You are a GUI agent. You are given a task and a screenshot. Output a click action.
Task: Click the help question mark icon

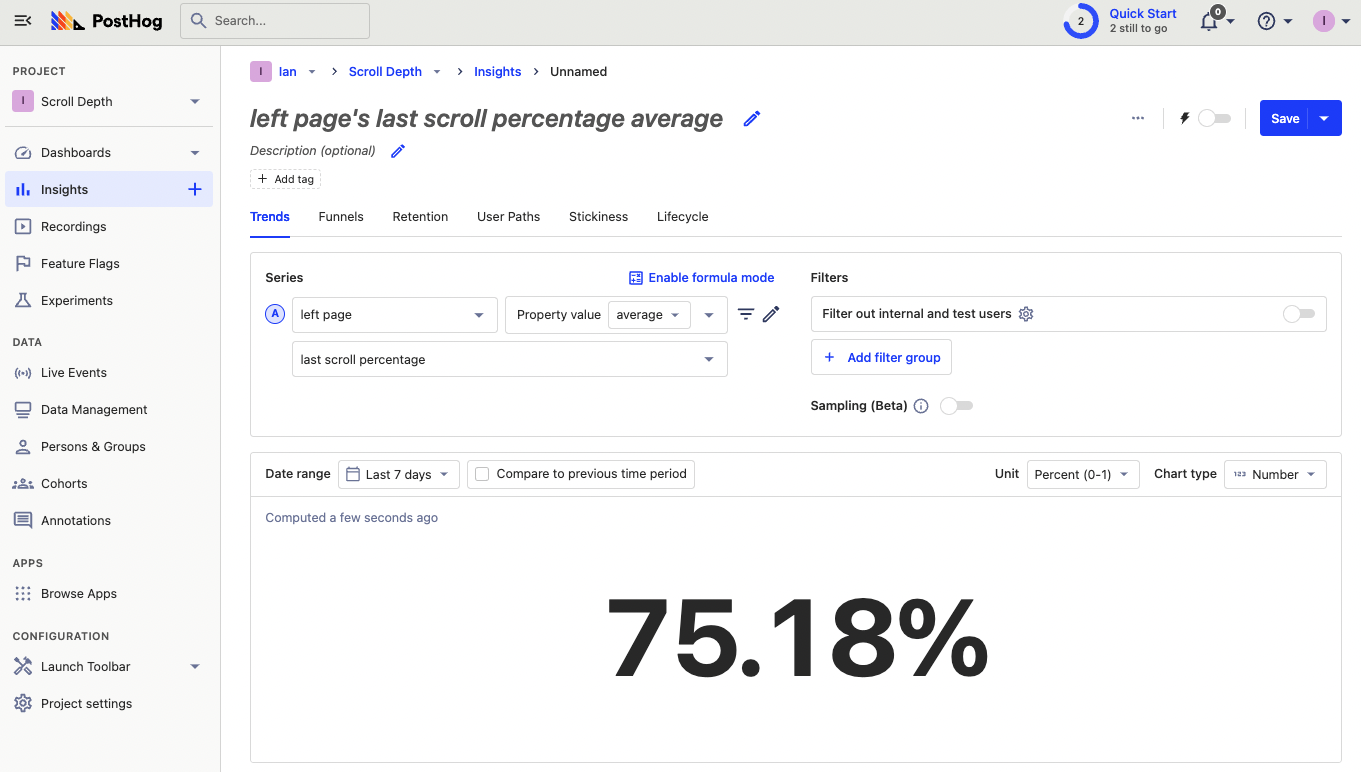1266,21
